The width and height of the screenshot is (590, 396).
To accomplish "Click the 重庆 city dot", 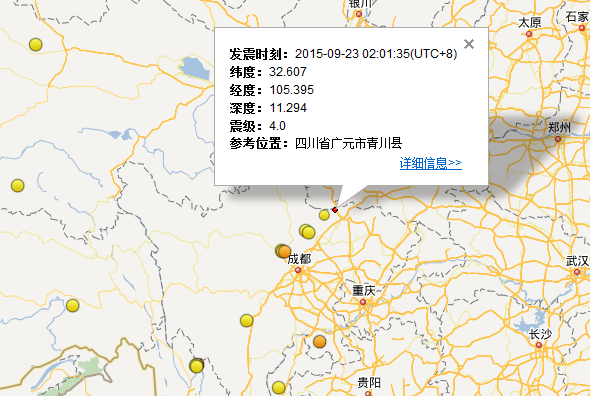I will tap(363, 302).
